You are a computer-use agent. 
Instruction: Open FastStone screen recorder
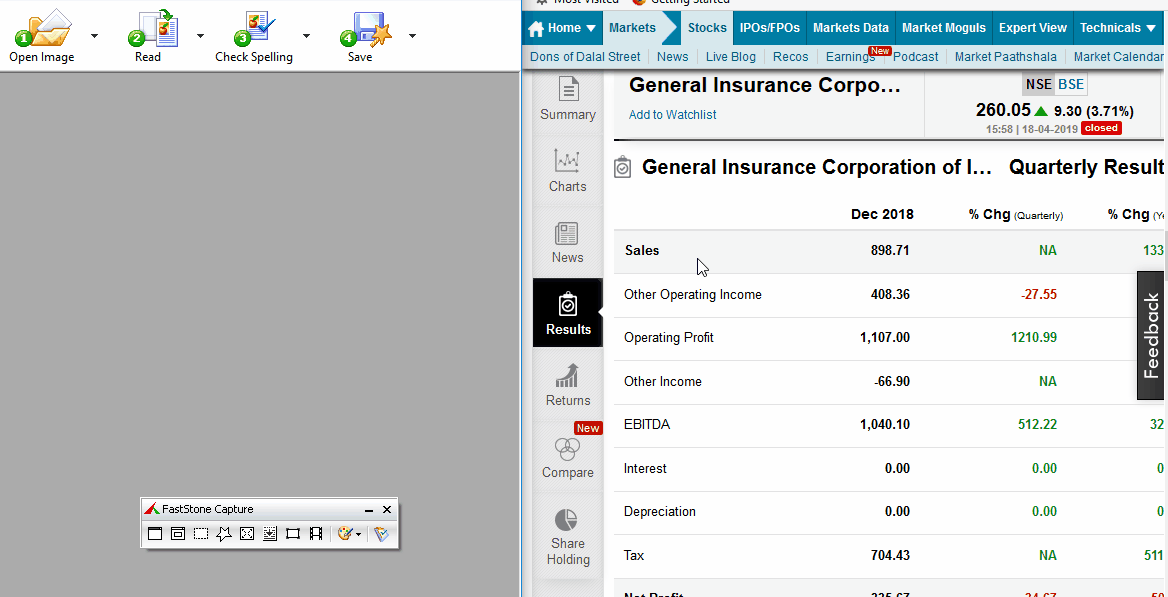tap(316, 534)
